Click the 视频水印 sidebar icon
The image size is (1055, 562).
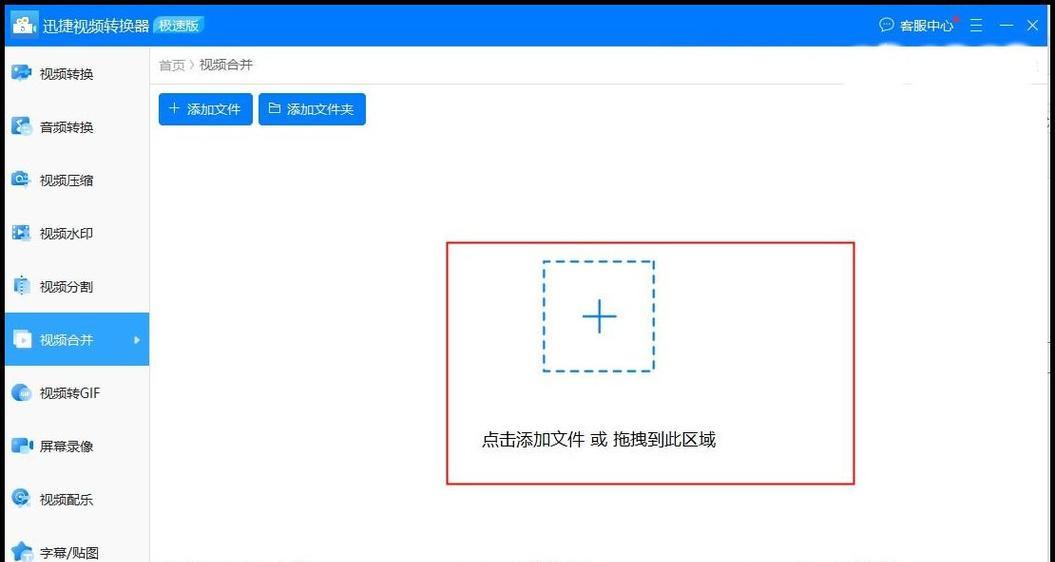[x=22, y=233]
